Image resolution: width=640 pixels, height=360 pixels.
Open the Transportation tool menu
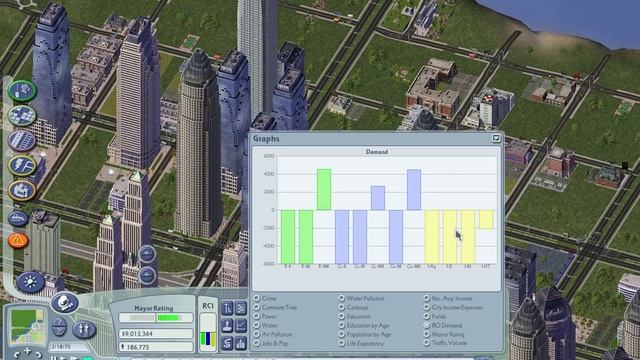(x=22, y=140)
